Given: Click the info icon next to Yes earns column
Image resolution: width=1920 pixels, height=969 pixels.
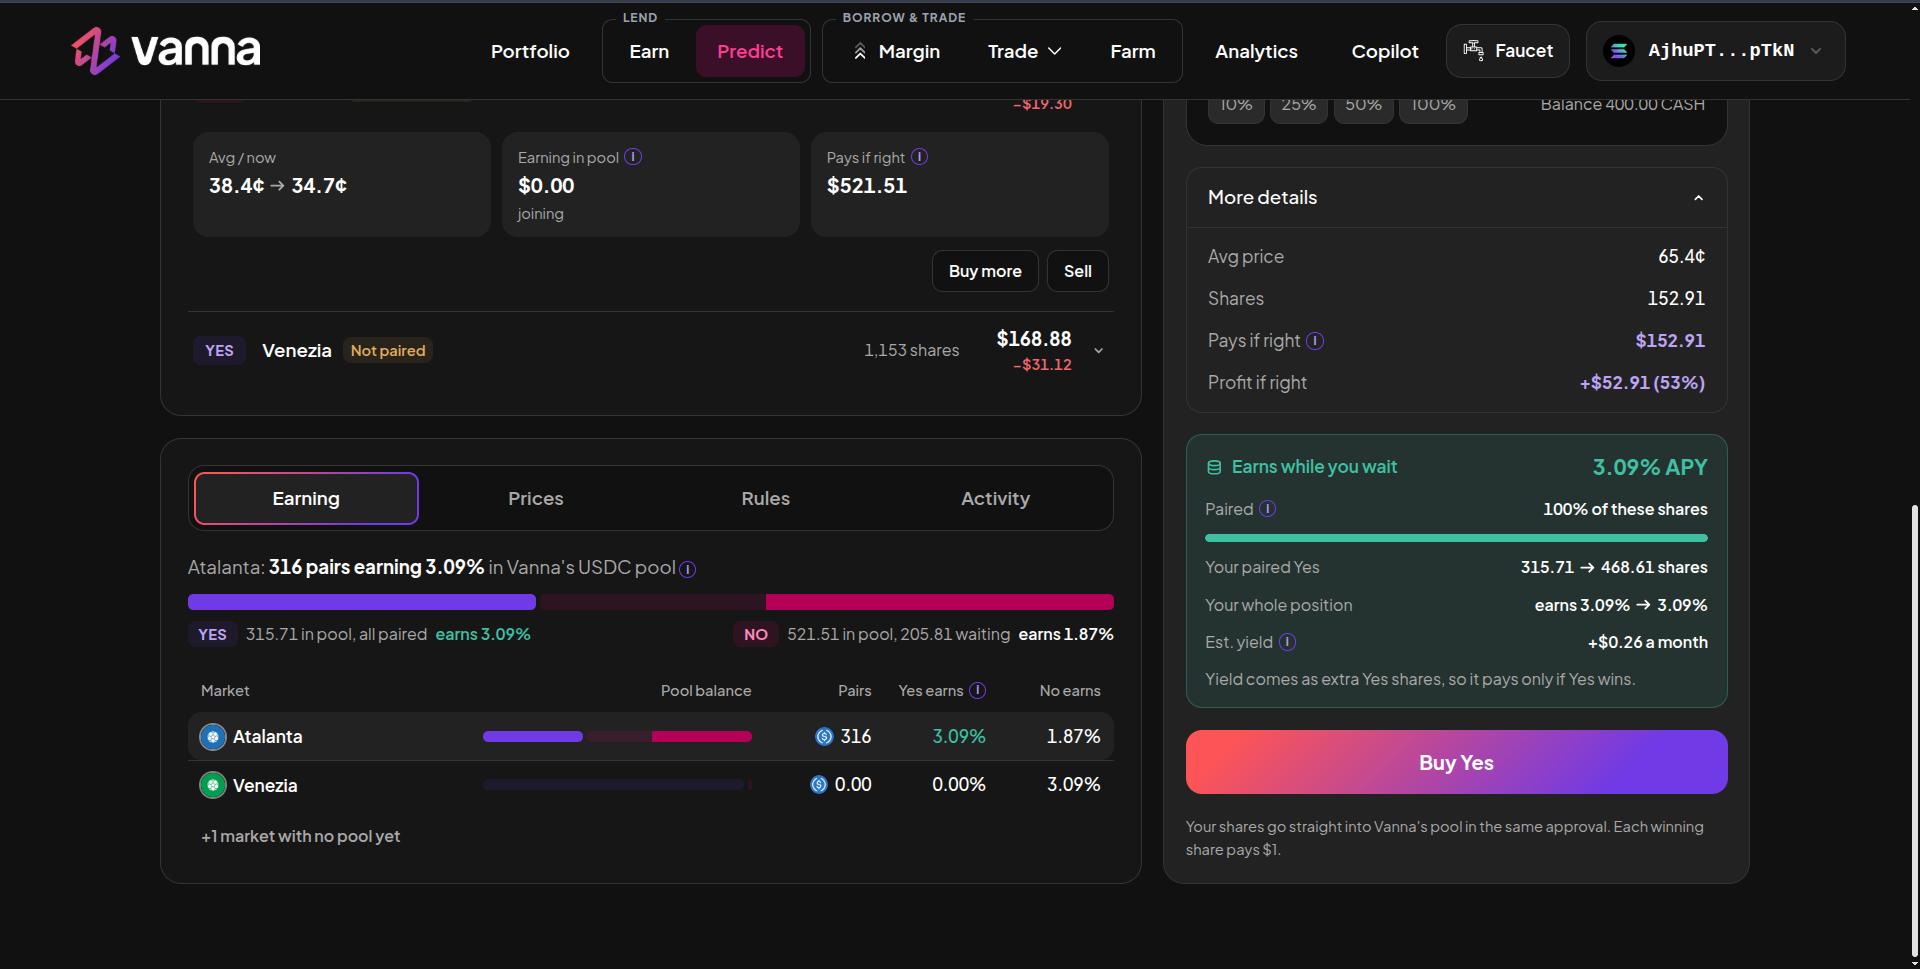Looking at the screenshot, I should click(978, 690).
